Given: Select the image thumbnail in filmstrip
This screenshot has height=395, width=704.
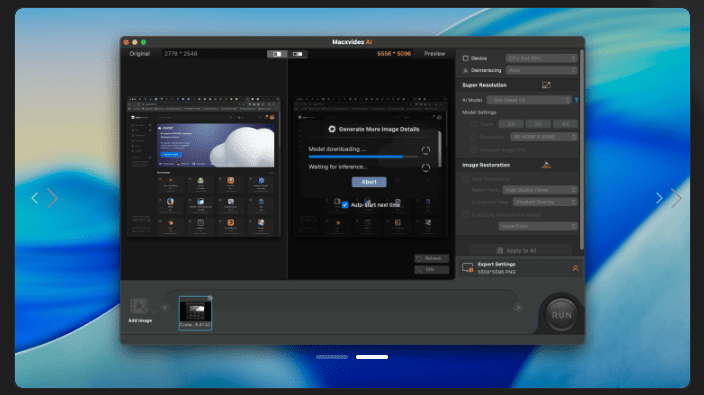Looking at the screenshot, I should click(195, 313).
